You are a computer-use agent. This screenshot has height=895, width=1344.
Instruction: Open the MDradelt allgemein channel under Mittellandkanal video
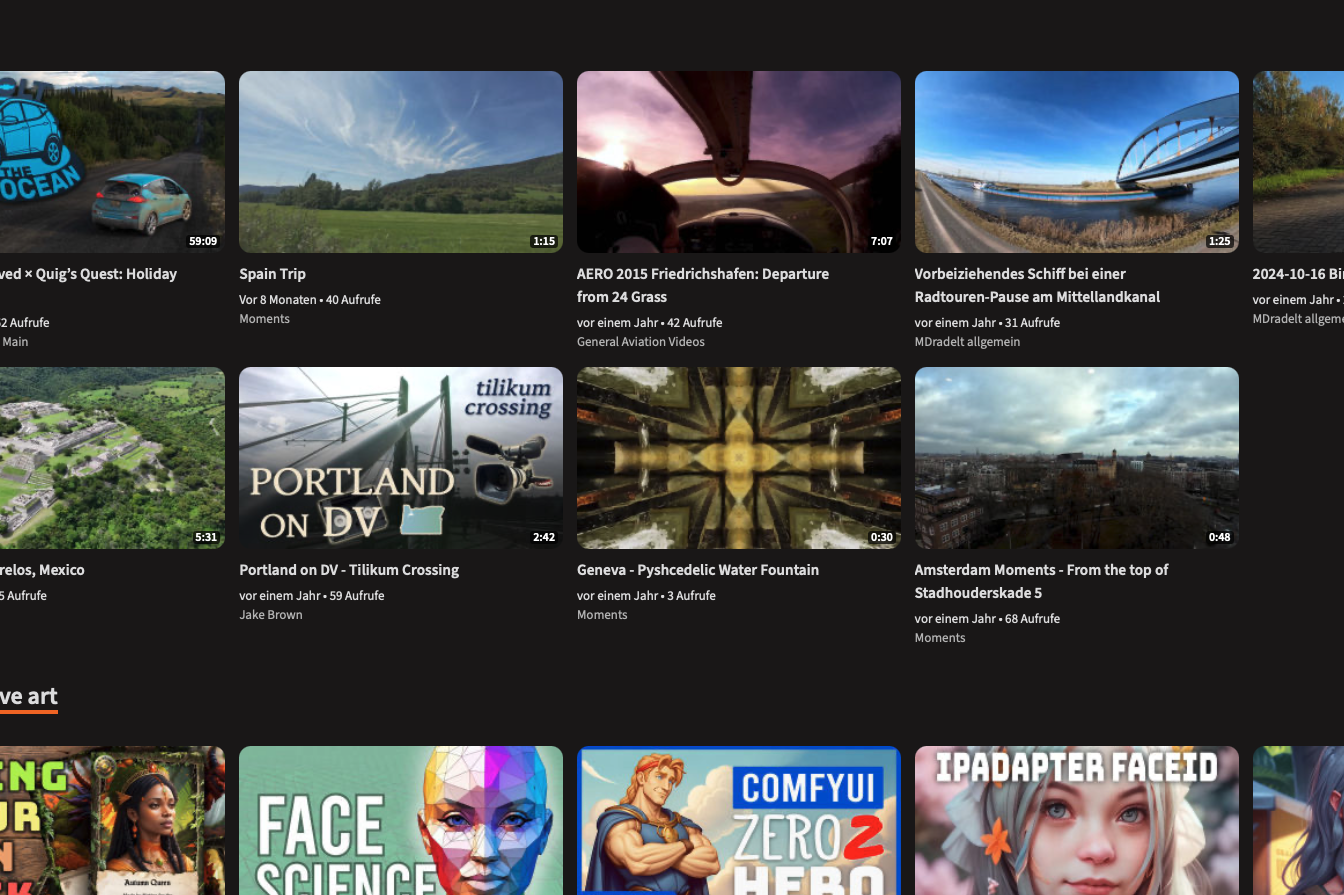coord(966,342)
